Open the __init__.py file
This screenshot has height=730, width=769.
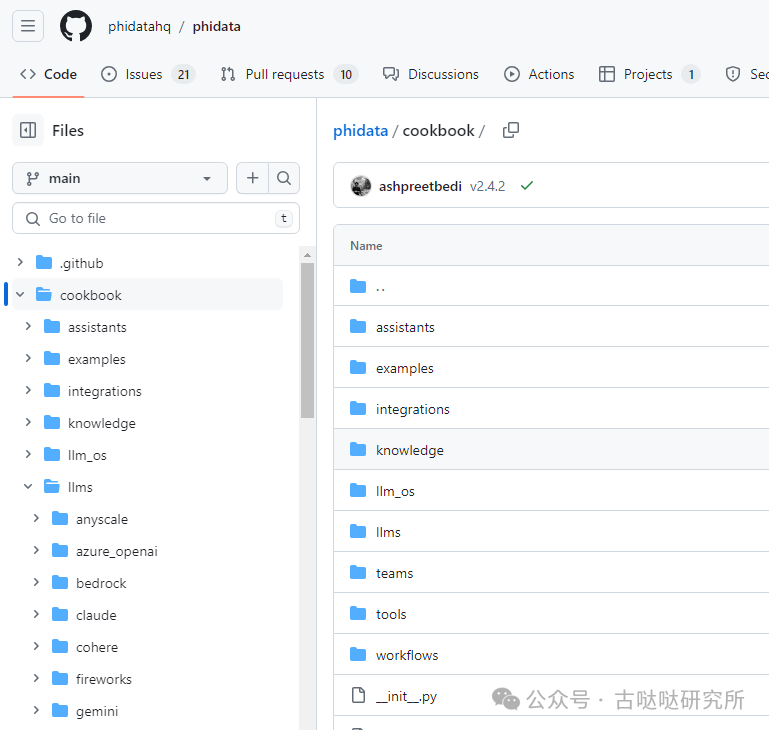pos(406,696)
